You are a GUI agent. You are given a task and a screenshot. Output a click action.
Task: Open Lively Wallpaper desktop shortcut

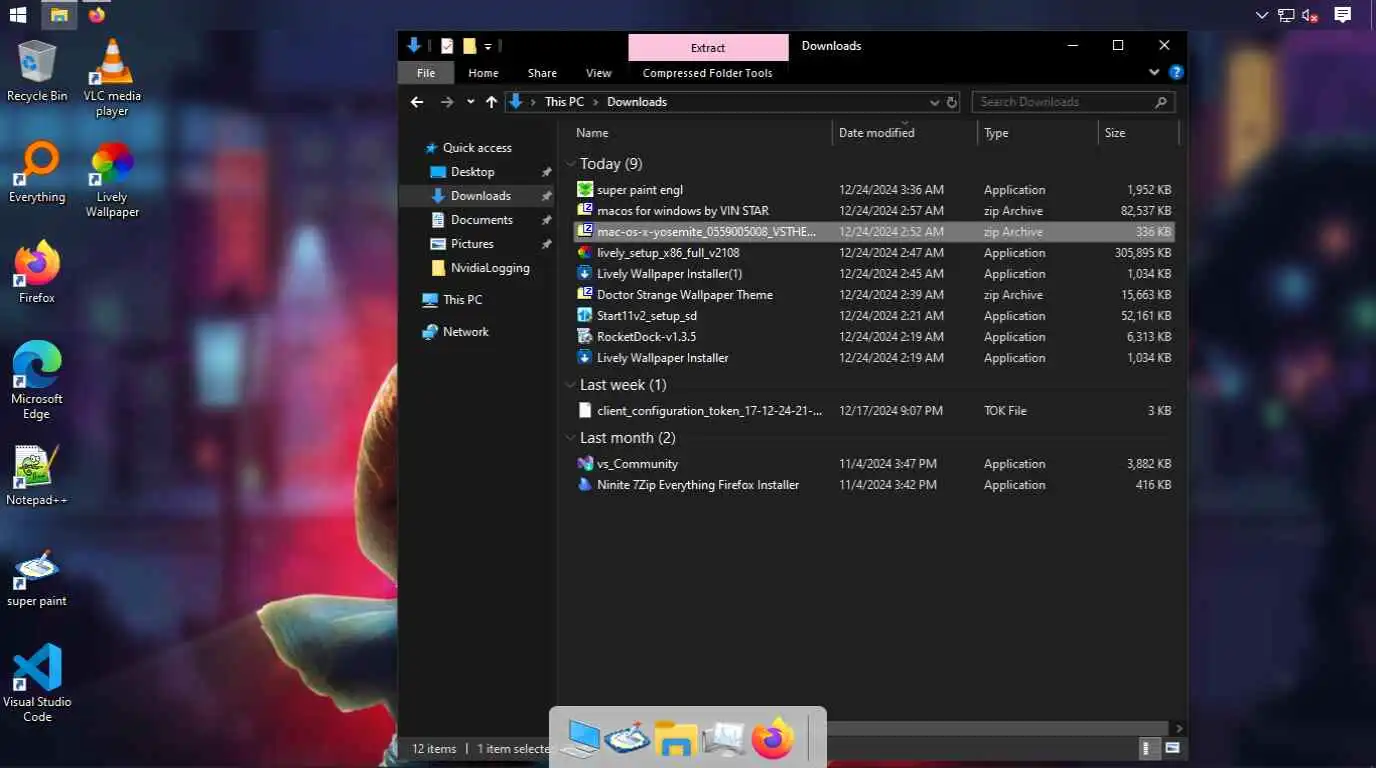pyautogui.click(x=112, y=179)
